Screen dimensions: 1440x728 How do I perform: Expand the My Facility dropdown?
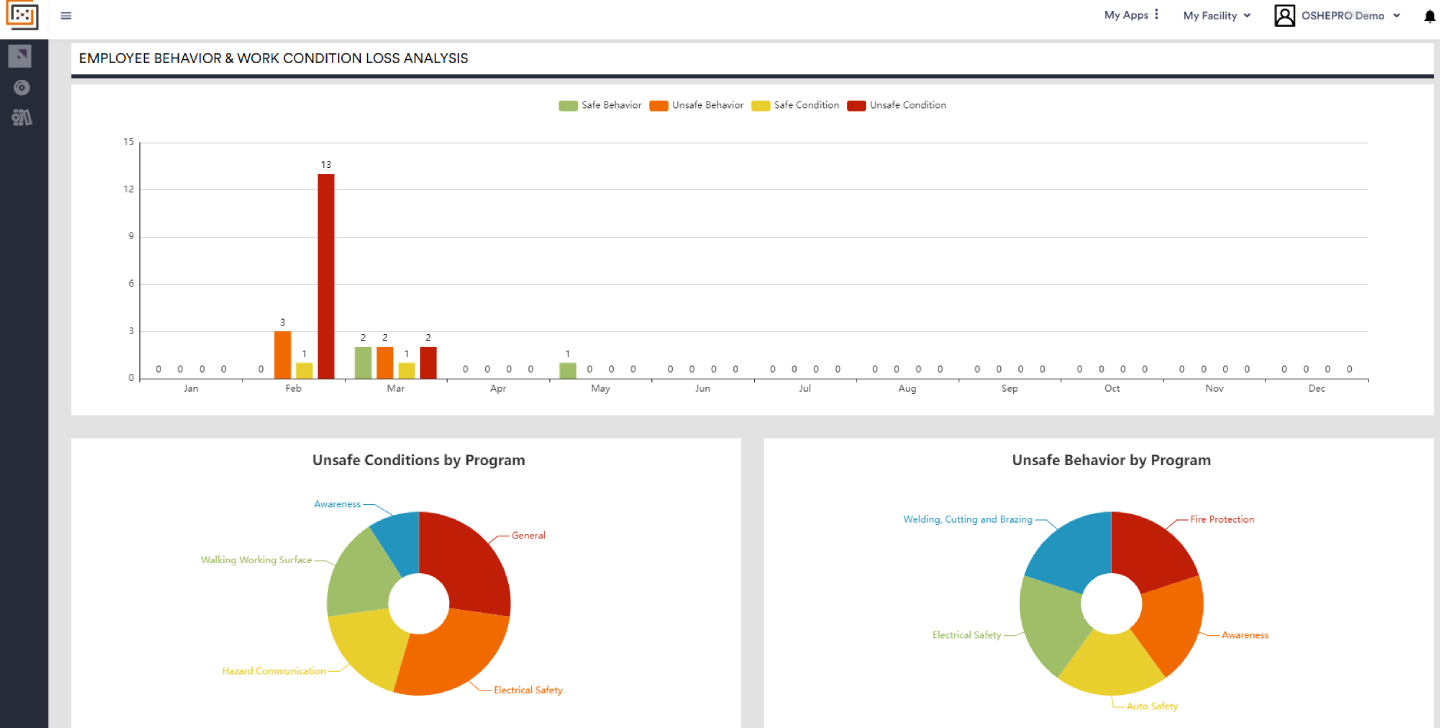[x=1217, y=16]
